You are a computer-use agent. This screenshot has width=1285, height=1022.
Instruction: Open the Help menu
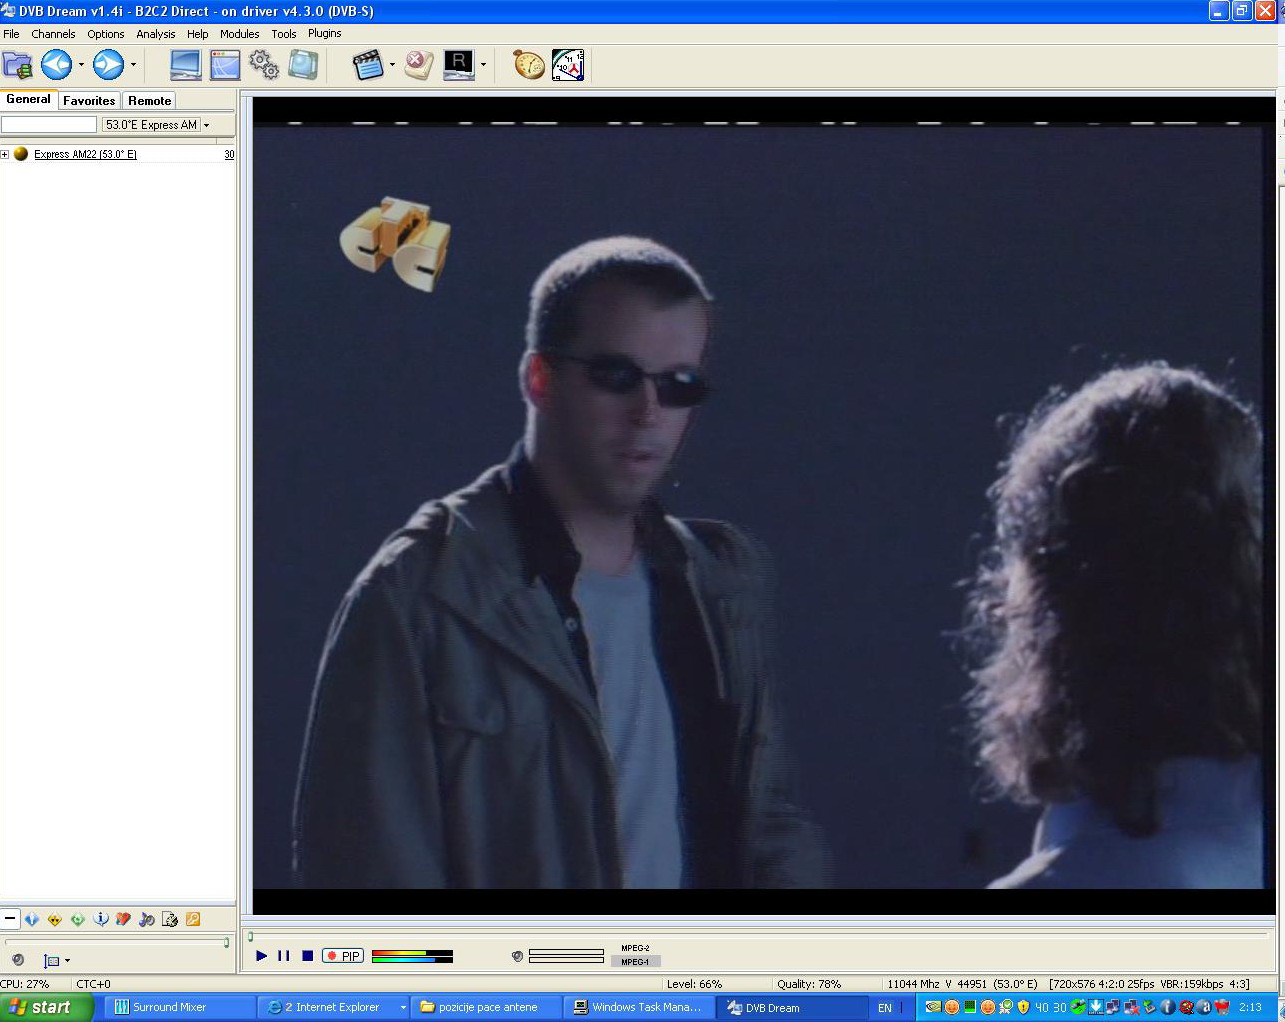coord(198,34)
